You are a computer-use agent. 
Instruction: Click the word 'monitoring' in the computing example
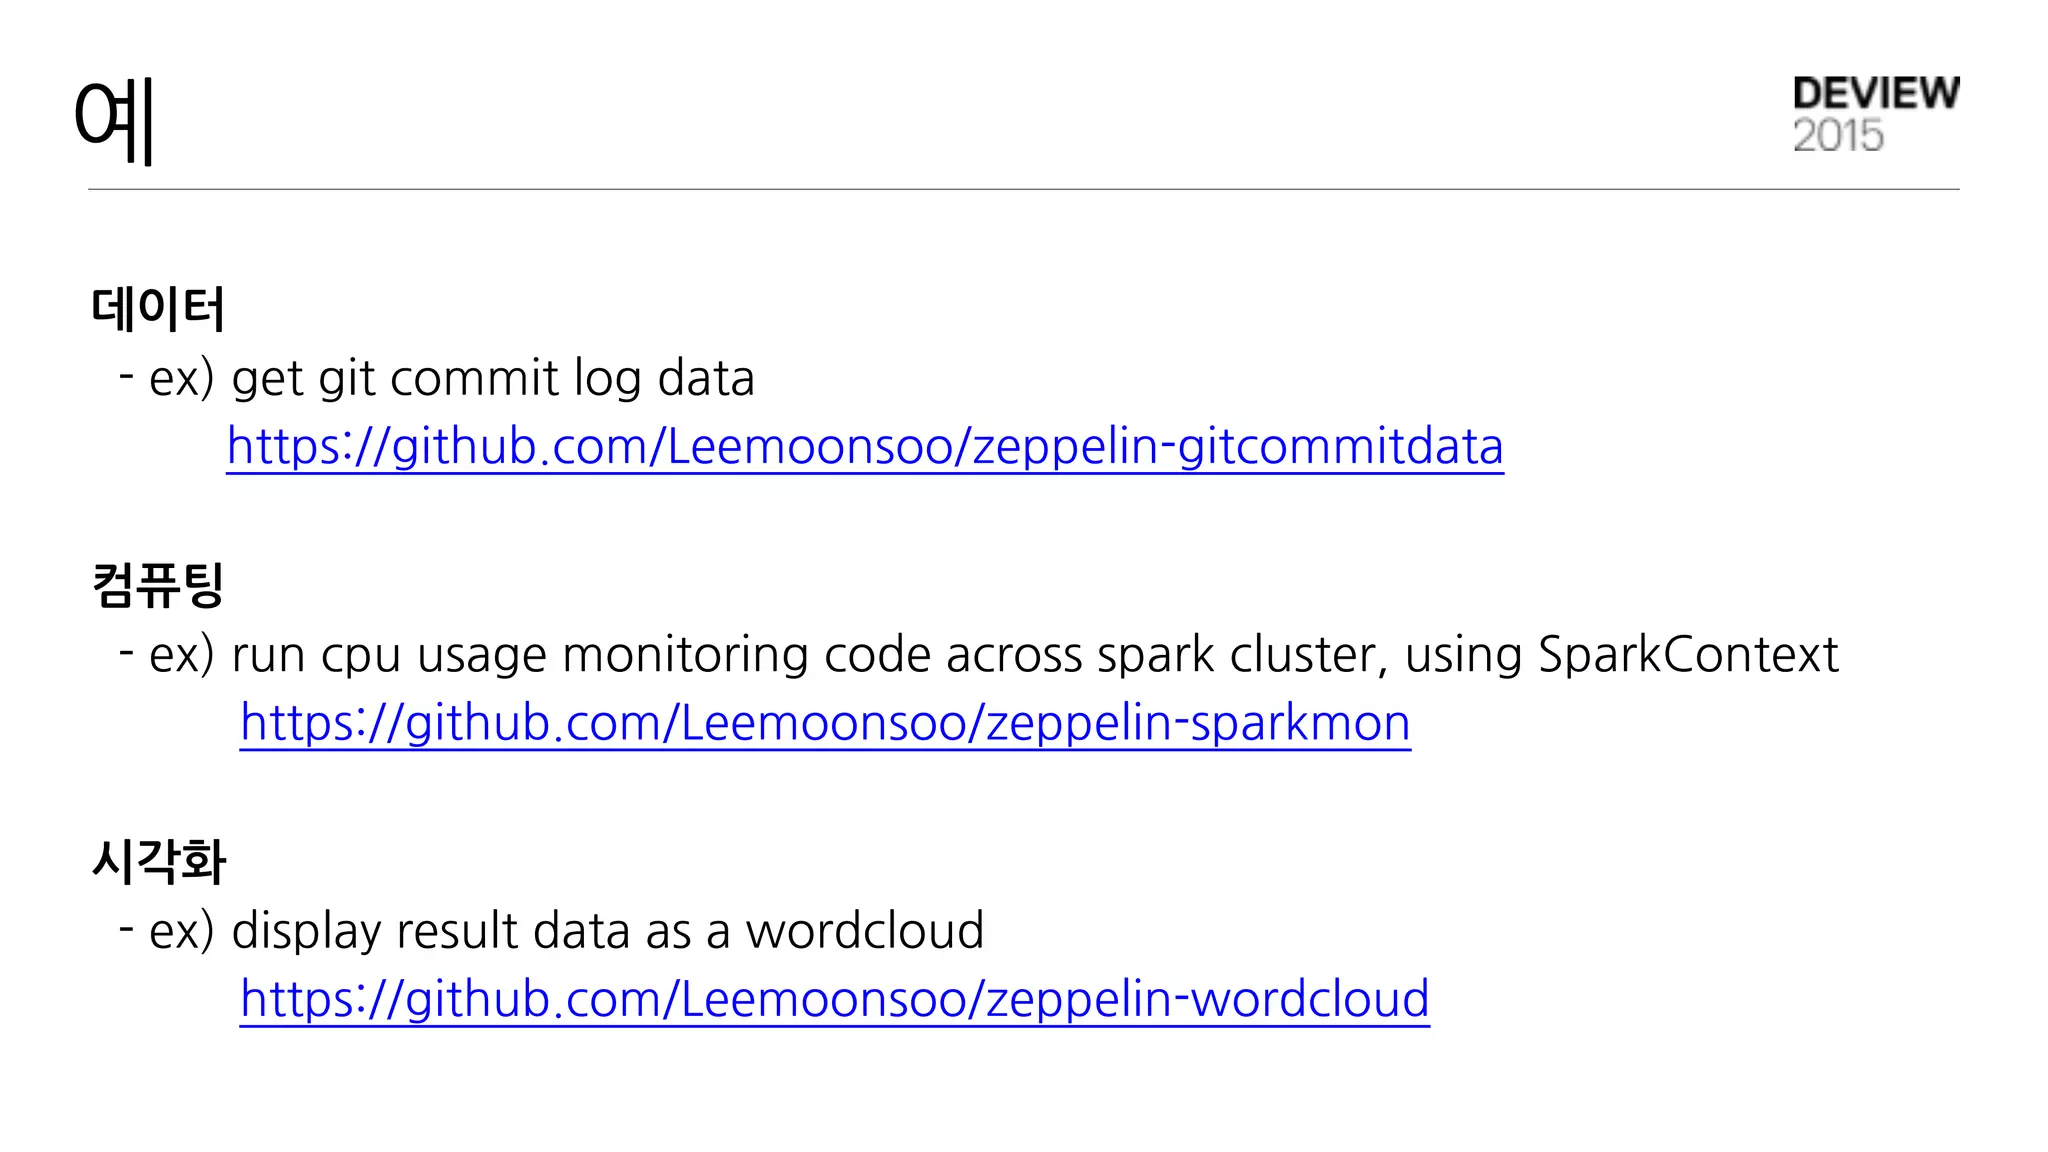tap(684, 655)
